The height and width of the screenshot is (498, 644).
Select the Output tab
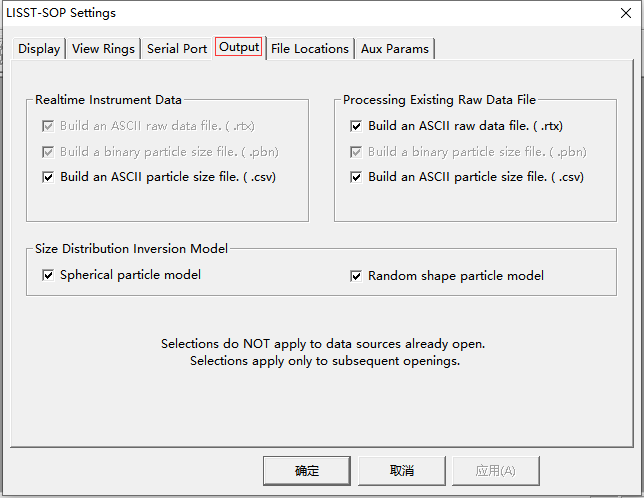239,47
